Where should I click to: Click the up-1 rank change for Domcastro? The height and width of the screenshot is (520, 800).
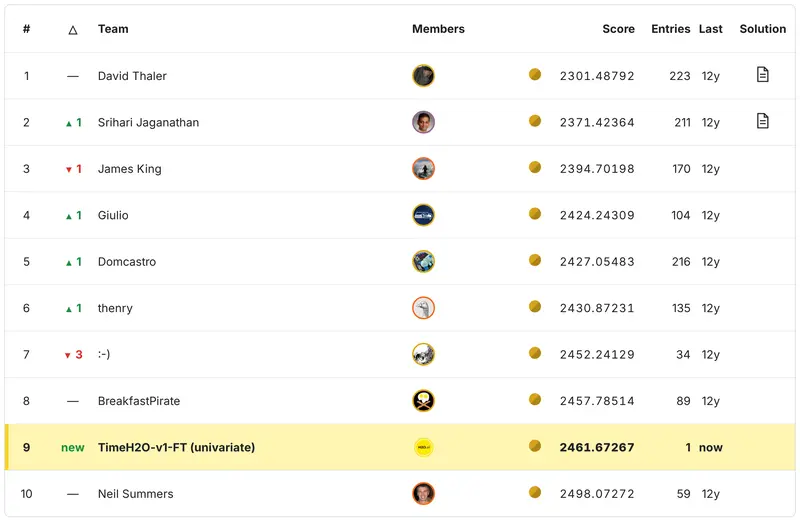[73, 262]
